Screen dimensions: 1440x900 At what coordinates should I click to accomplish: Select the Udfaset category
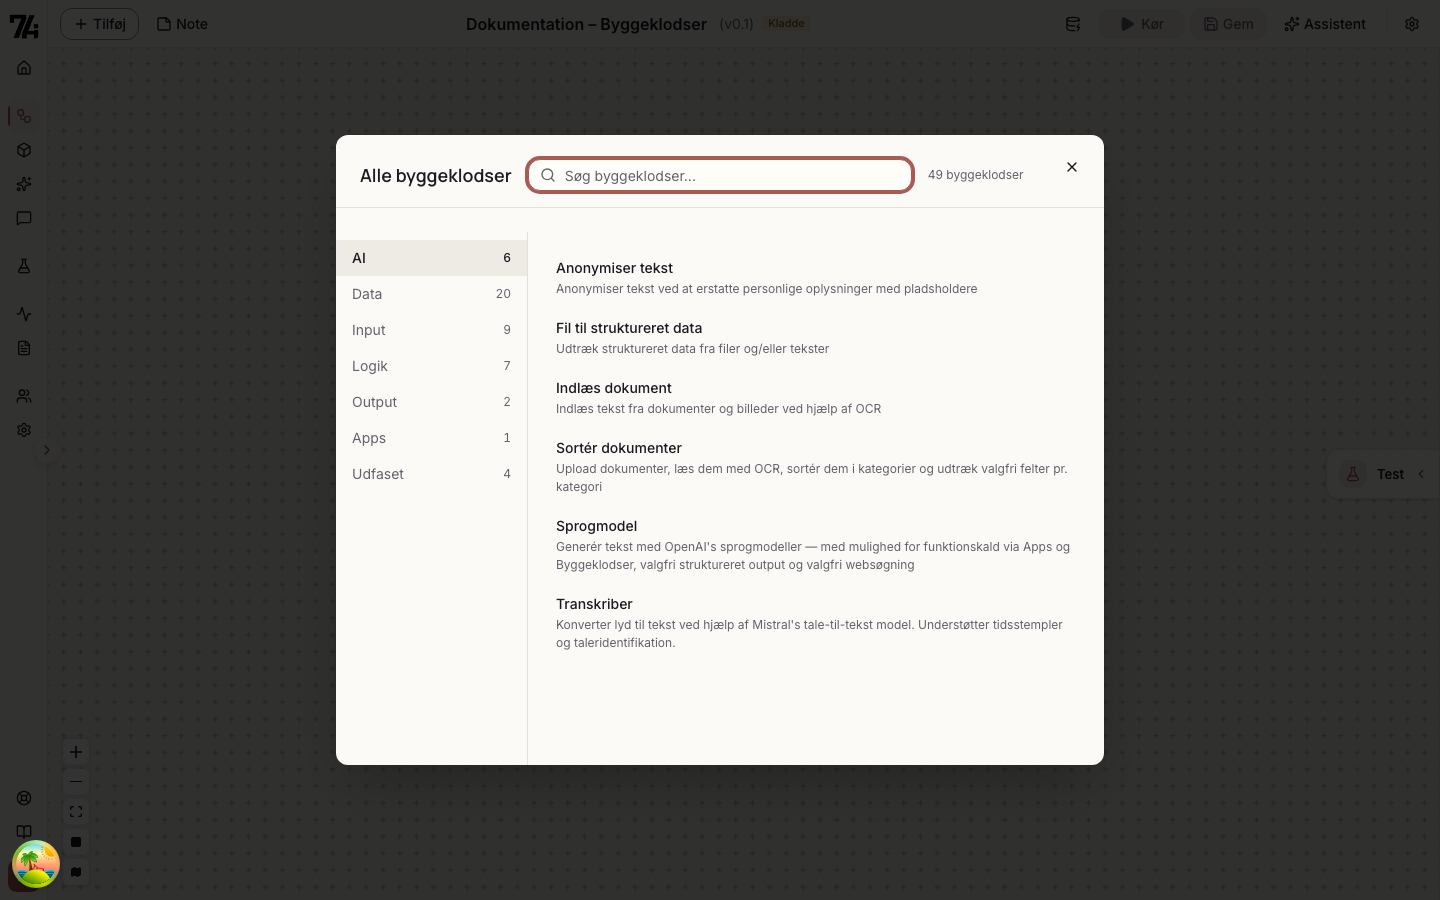(431, 474)
